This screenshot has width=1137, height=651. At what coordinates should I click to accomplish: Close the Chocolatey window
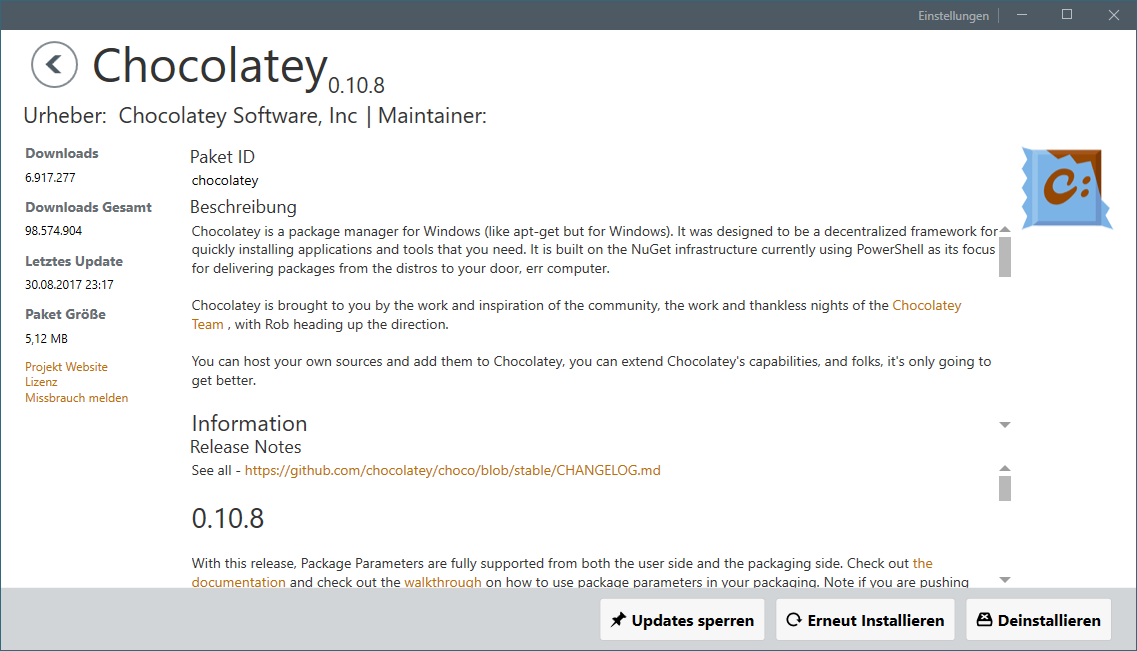point(1114,14)
